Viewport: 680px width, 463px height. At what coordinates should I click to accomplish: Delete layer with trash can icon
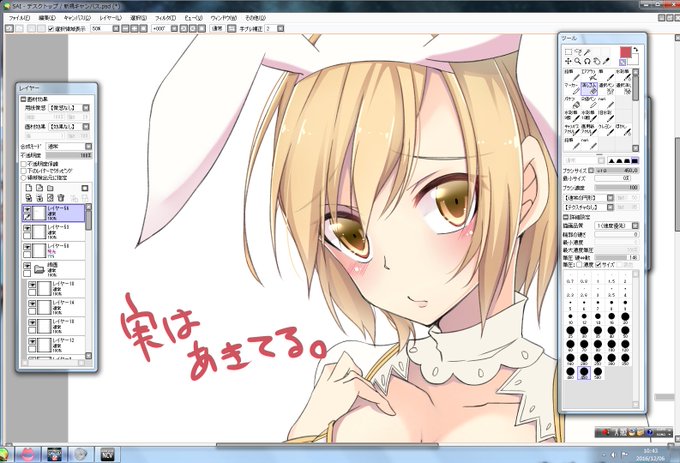point(61,198)
